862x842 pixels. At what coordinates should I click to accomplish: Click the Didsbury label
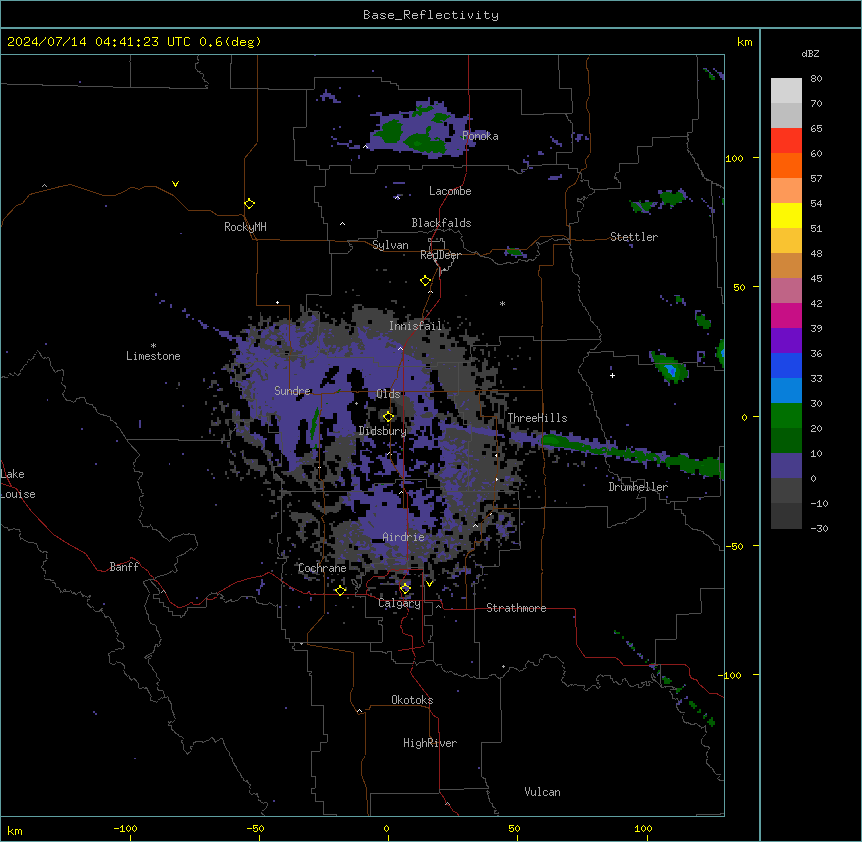point(383,431)
